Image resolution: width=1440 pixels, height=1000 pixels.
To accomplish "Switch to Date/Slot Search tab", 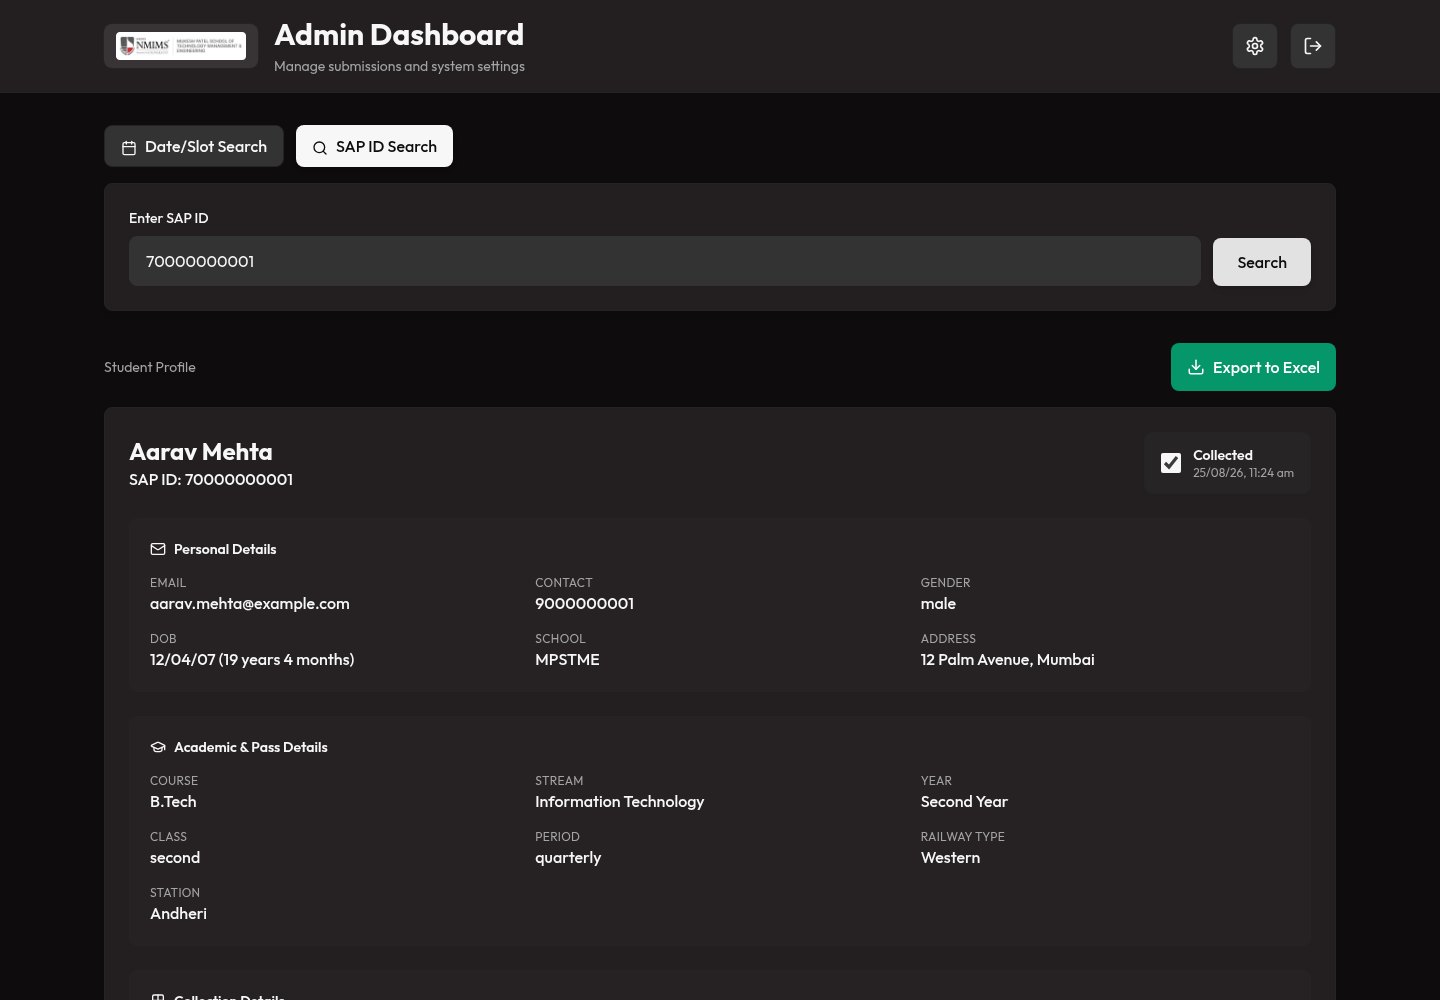I will (194, 146).
